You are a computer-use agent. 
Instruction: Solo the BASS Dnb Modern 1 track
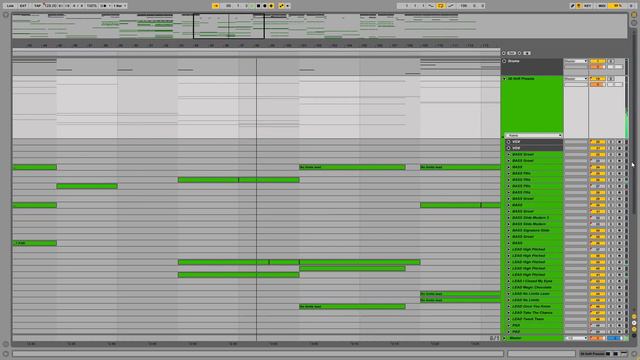(x=611, y=218)
